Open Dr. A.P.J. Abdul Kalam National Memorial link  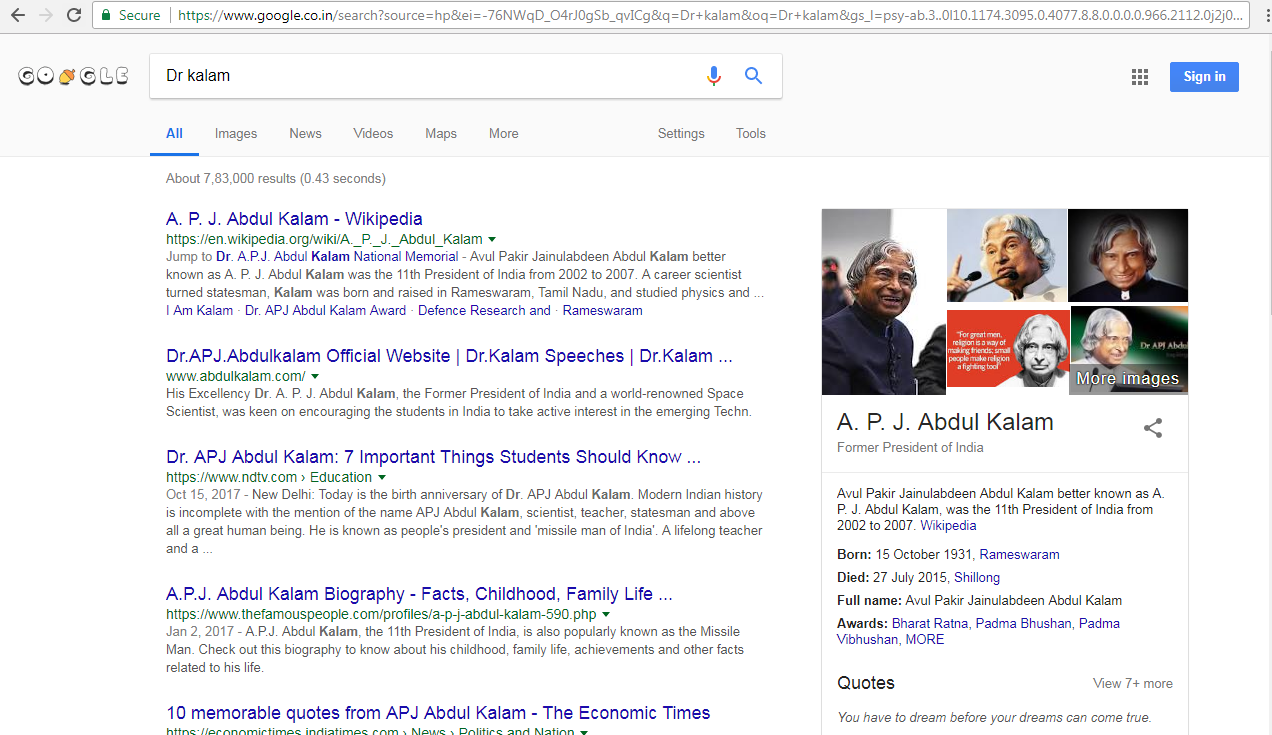tap(337, 257)
